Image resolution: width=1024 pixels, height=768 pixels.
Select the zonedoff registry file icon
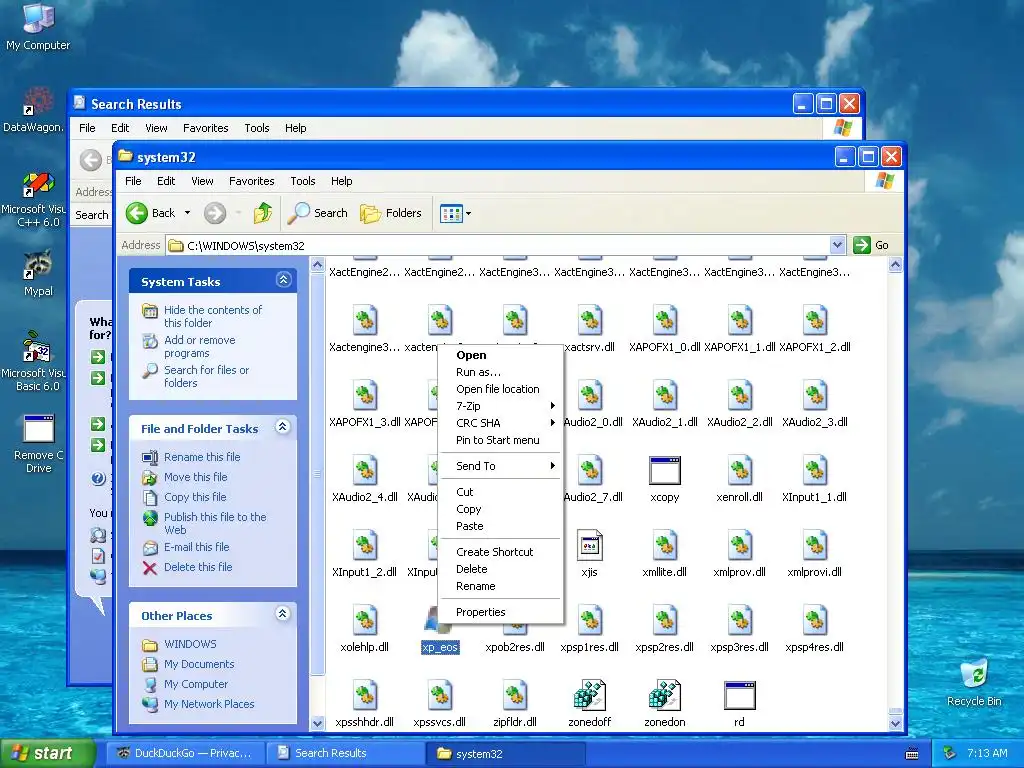(590, 696)
